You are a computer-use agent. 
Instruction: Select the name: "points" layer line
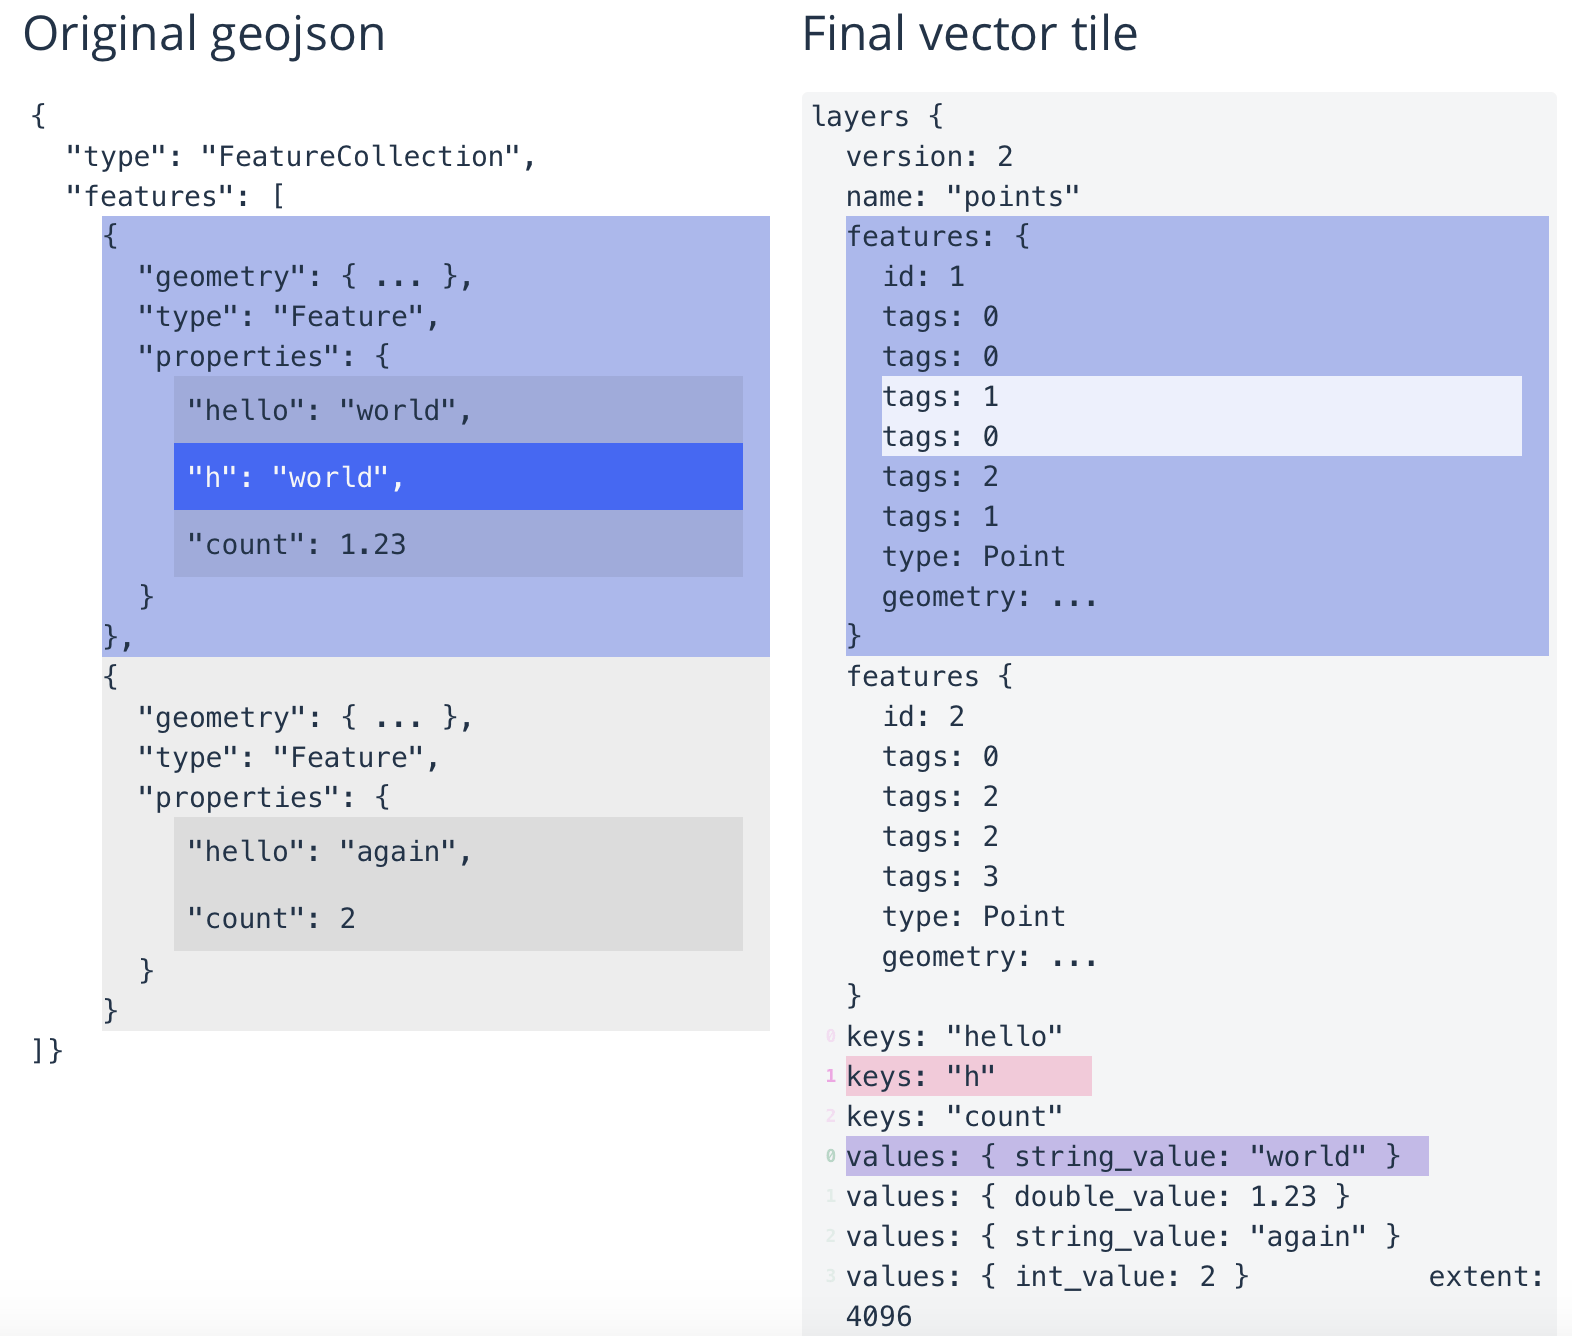click(x=962, y=196)
